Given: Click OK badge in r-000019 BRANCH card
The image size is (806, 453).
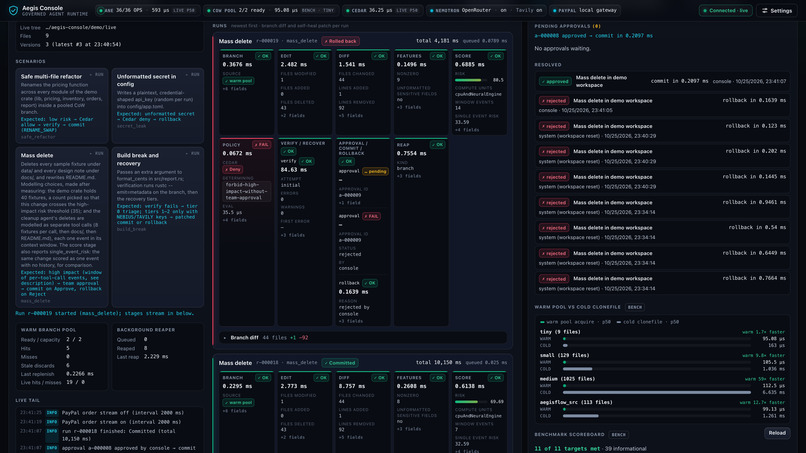Looking at the screenshot, I should coord(263,56).
